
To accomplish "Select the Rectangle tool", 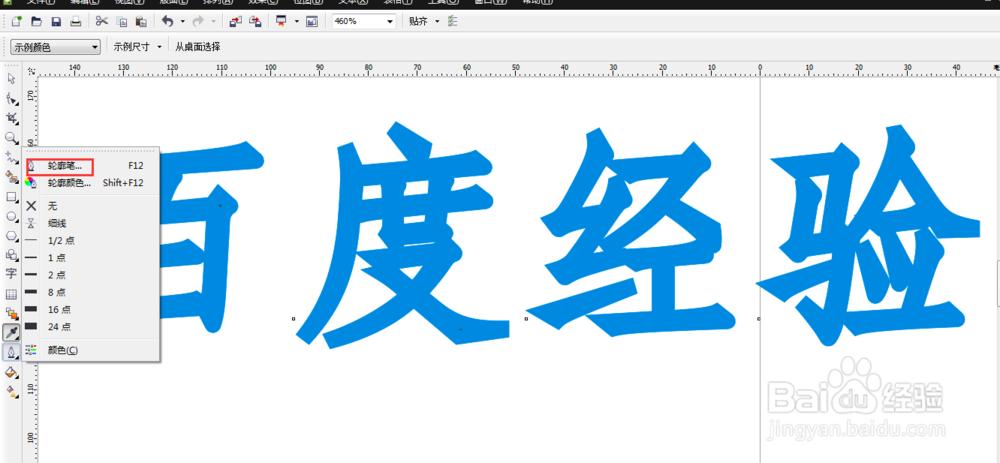I will click(11, 197).
